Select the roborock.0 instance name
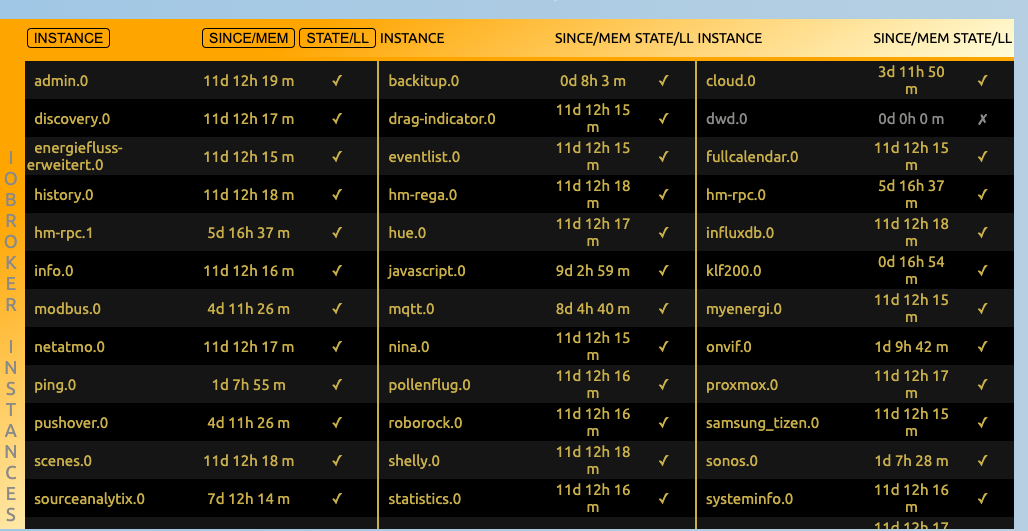The width and height of the screenshot is (1028, 531). 425,423
